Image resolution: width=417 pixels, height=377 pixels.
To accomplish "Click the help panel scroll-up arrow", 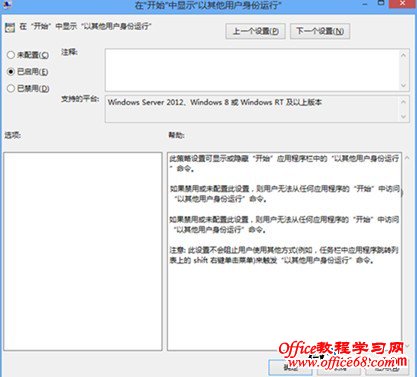I will 407,158.
